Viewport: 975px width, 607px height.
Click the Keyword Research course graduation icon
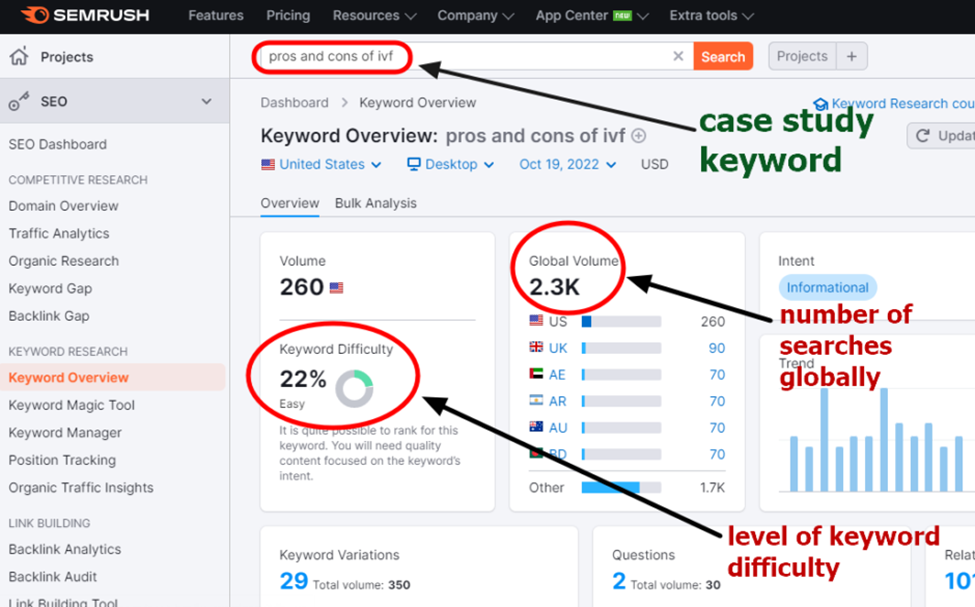pyautogui.click(x=820, y=103)
